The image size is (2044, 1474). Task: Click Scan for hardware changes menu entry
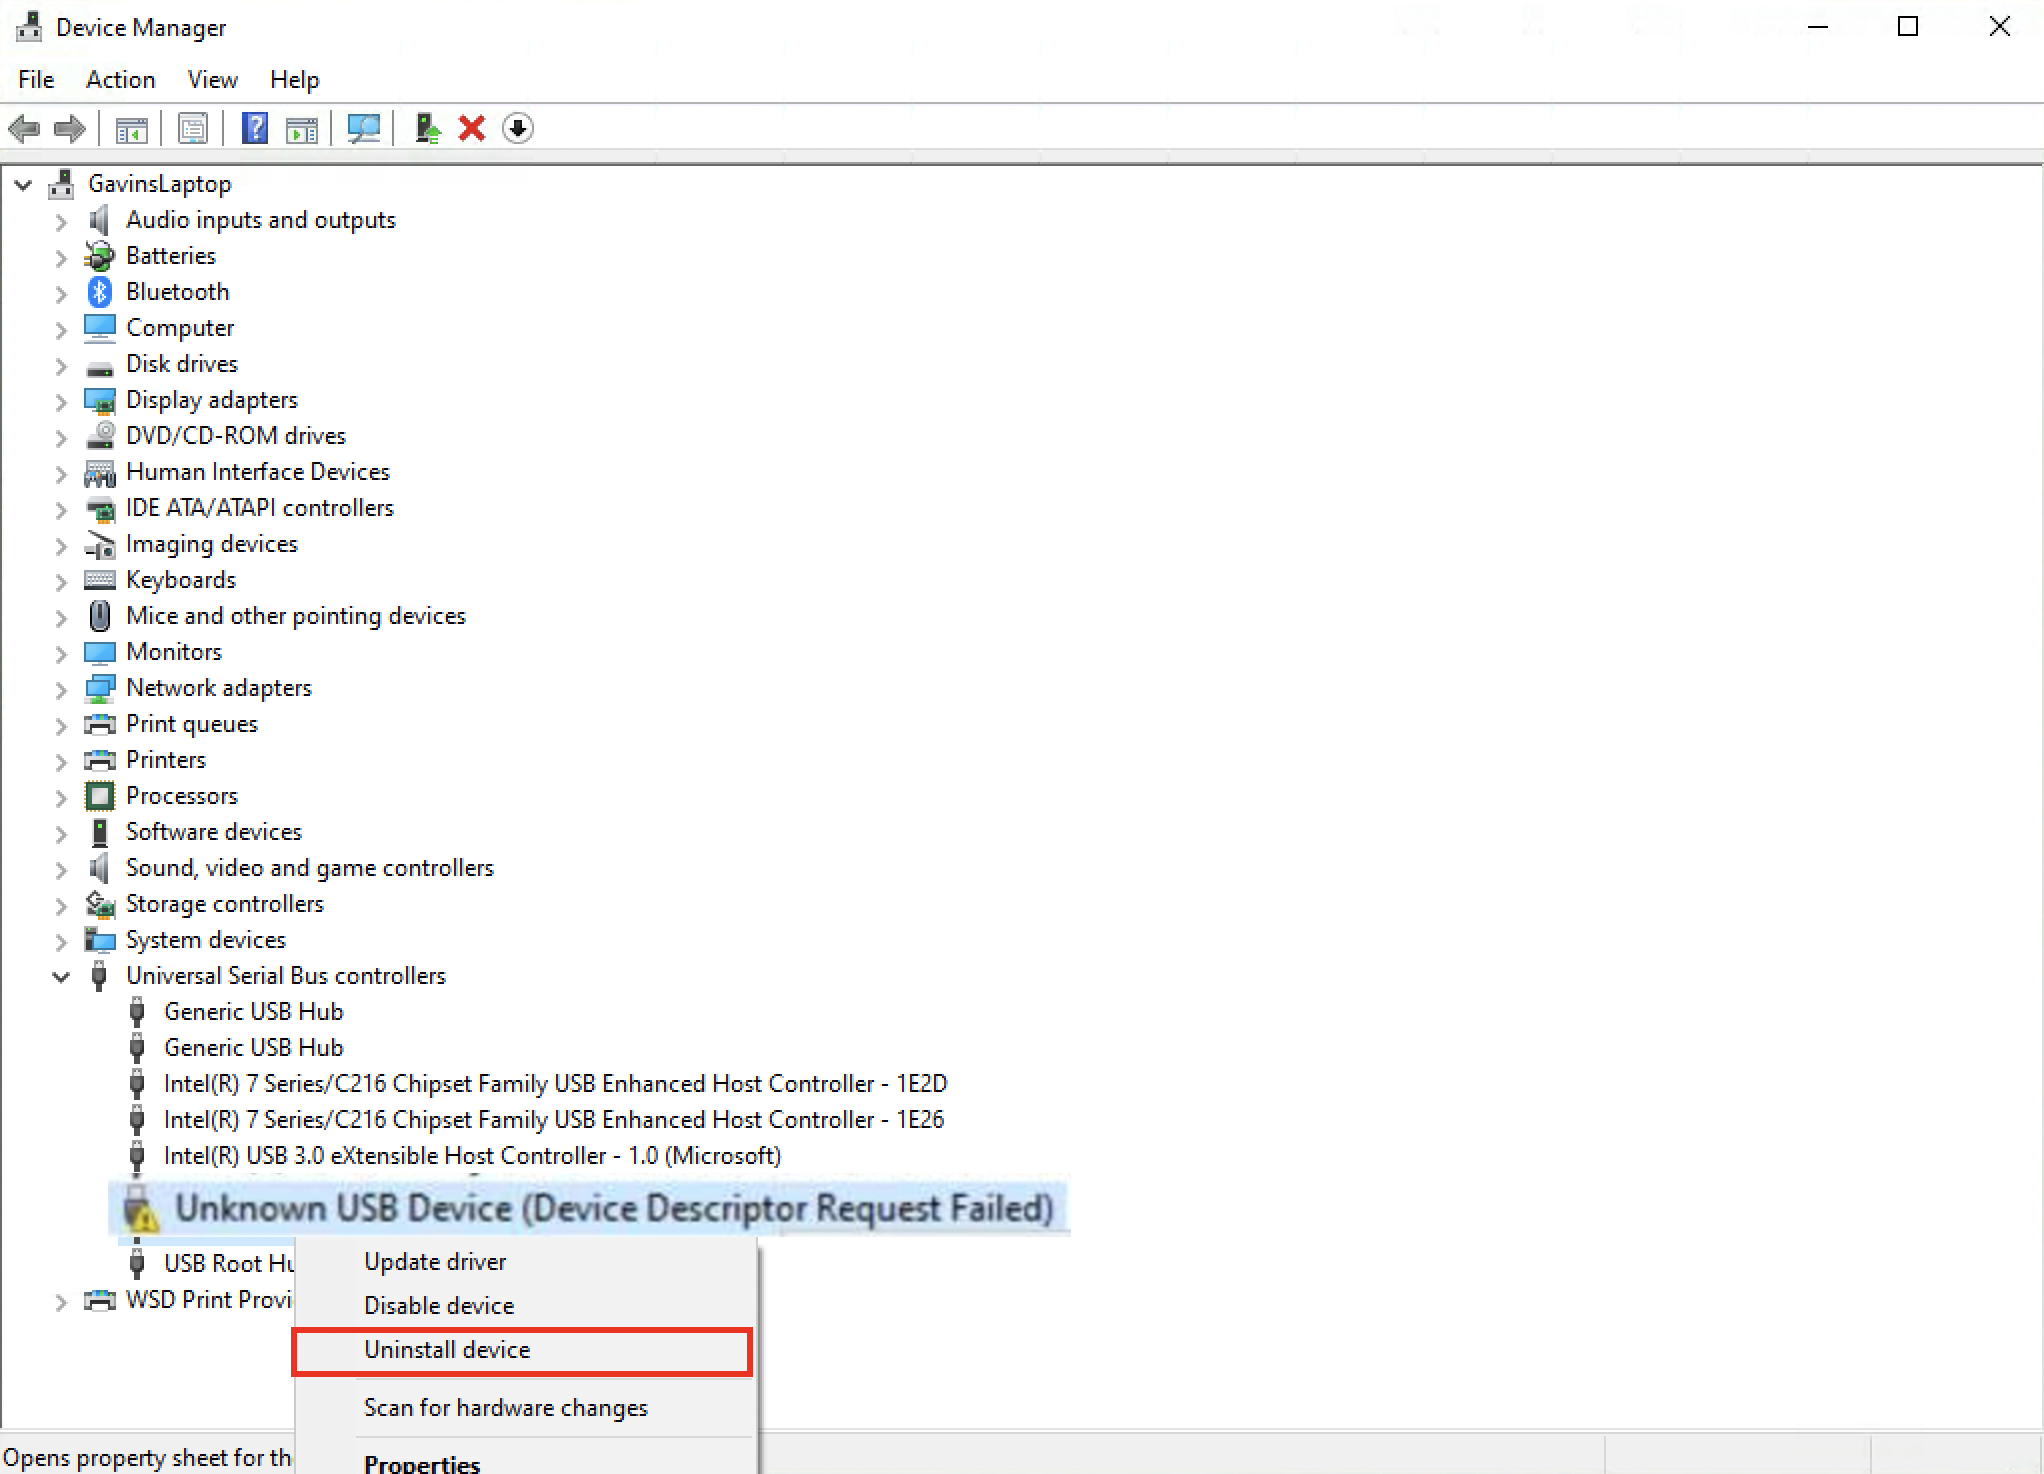point(505,1408)
